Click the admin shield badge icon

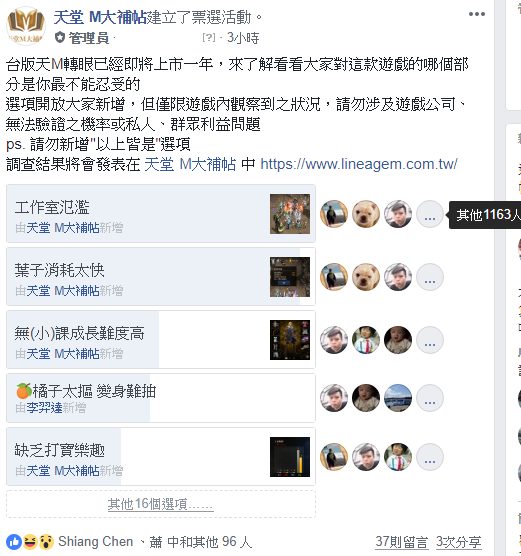[60, 37]
